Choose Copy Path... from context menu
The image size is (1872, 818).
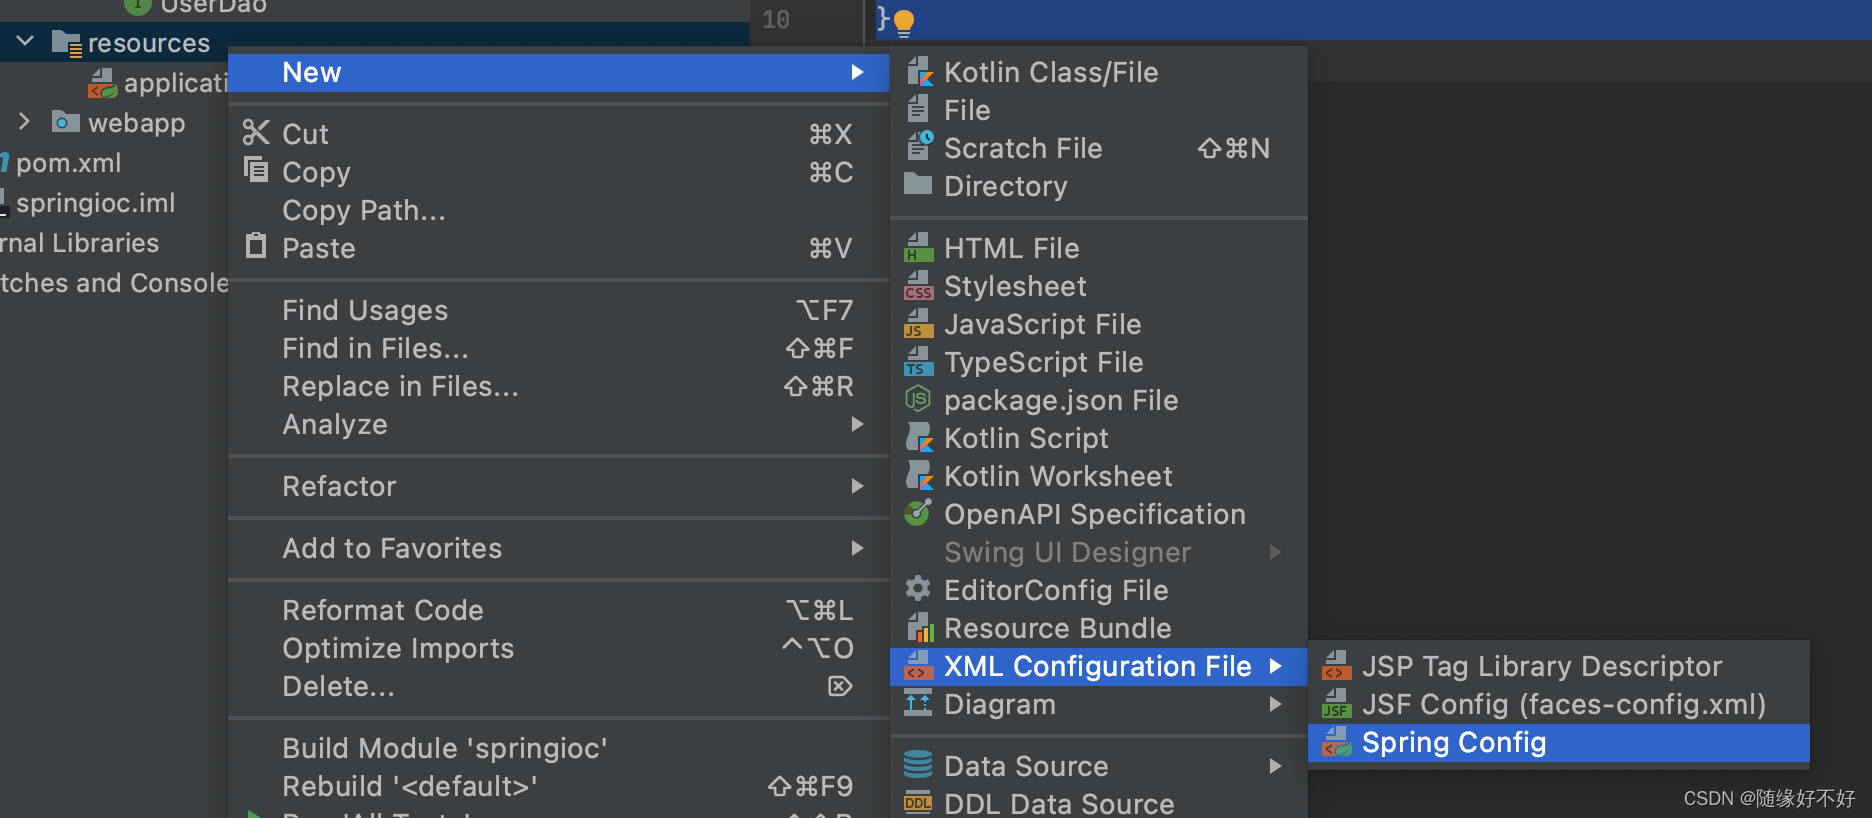[559, 210]
